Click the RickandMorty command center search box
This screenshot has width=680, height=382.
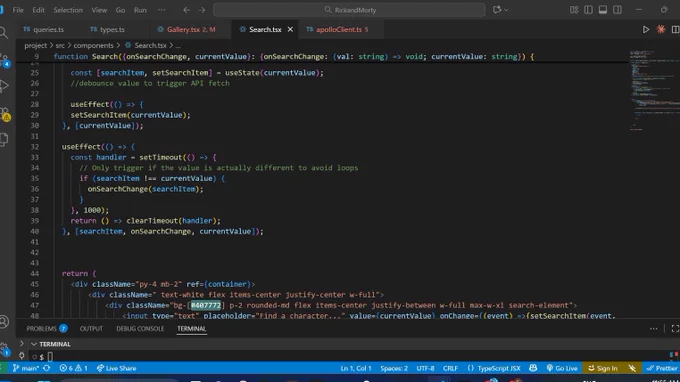(x=349, y=10)
